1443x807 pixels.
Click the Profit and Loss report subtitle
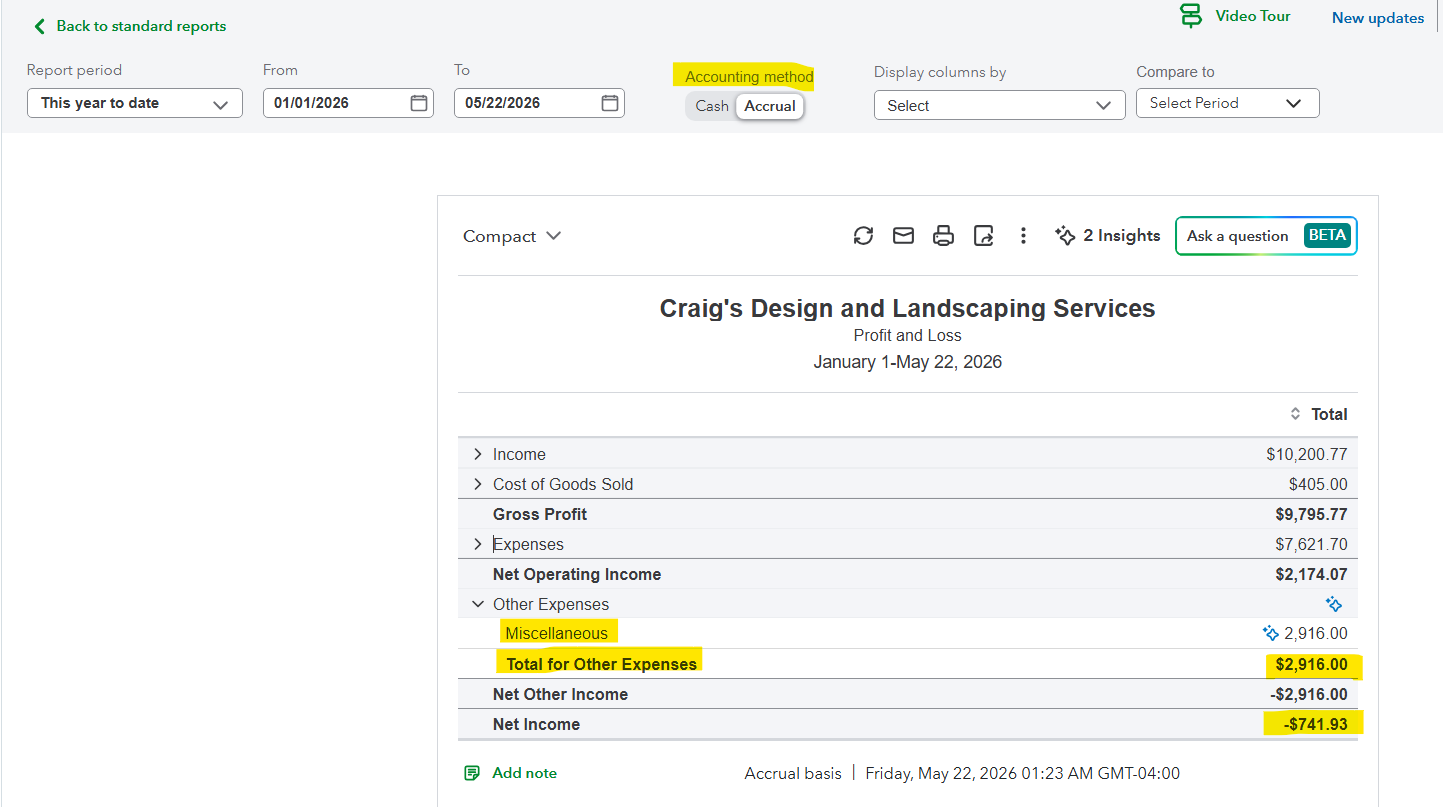[908, 336]
